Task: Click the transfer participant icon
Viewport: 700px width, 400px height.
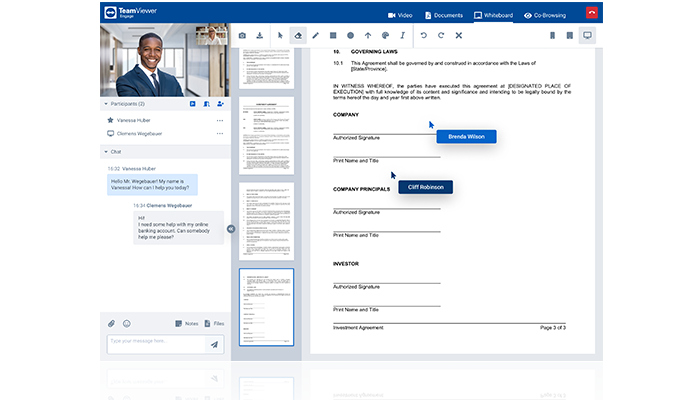Action: click(x=206, y=104)
